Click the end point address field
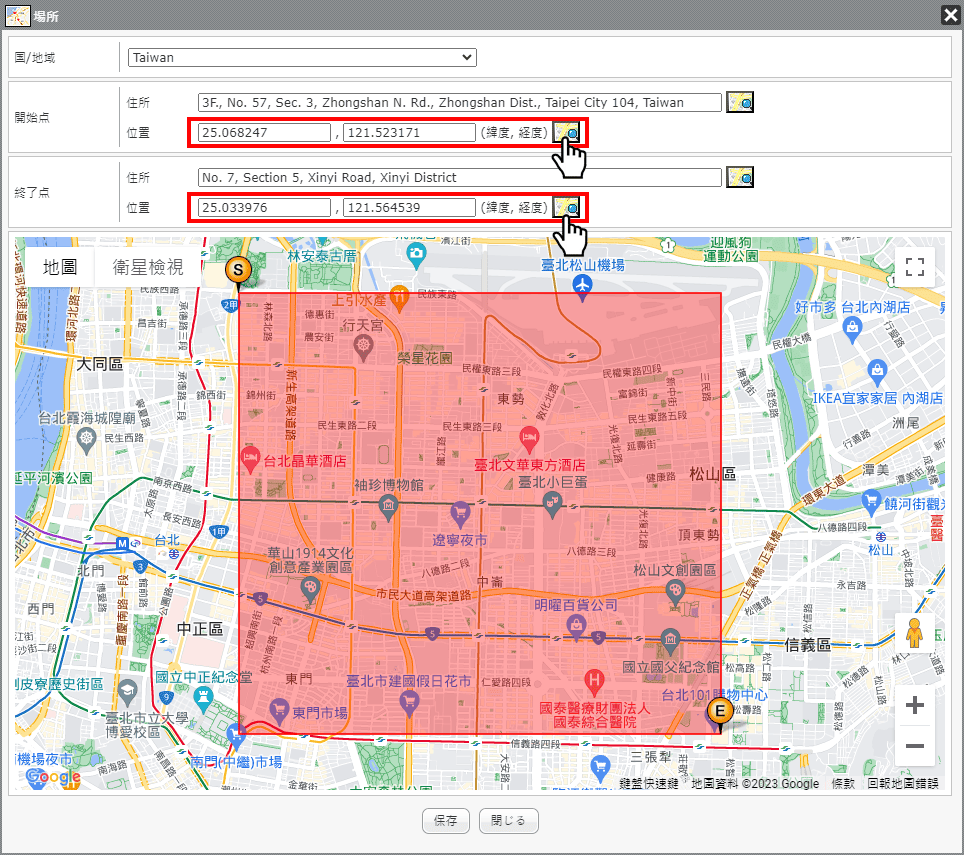Viewport: 964px width, 855px height. click(x=459, y=178)
